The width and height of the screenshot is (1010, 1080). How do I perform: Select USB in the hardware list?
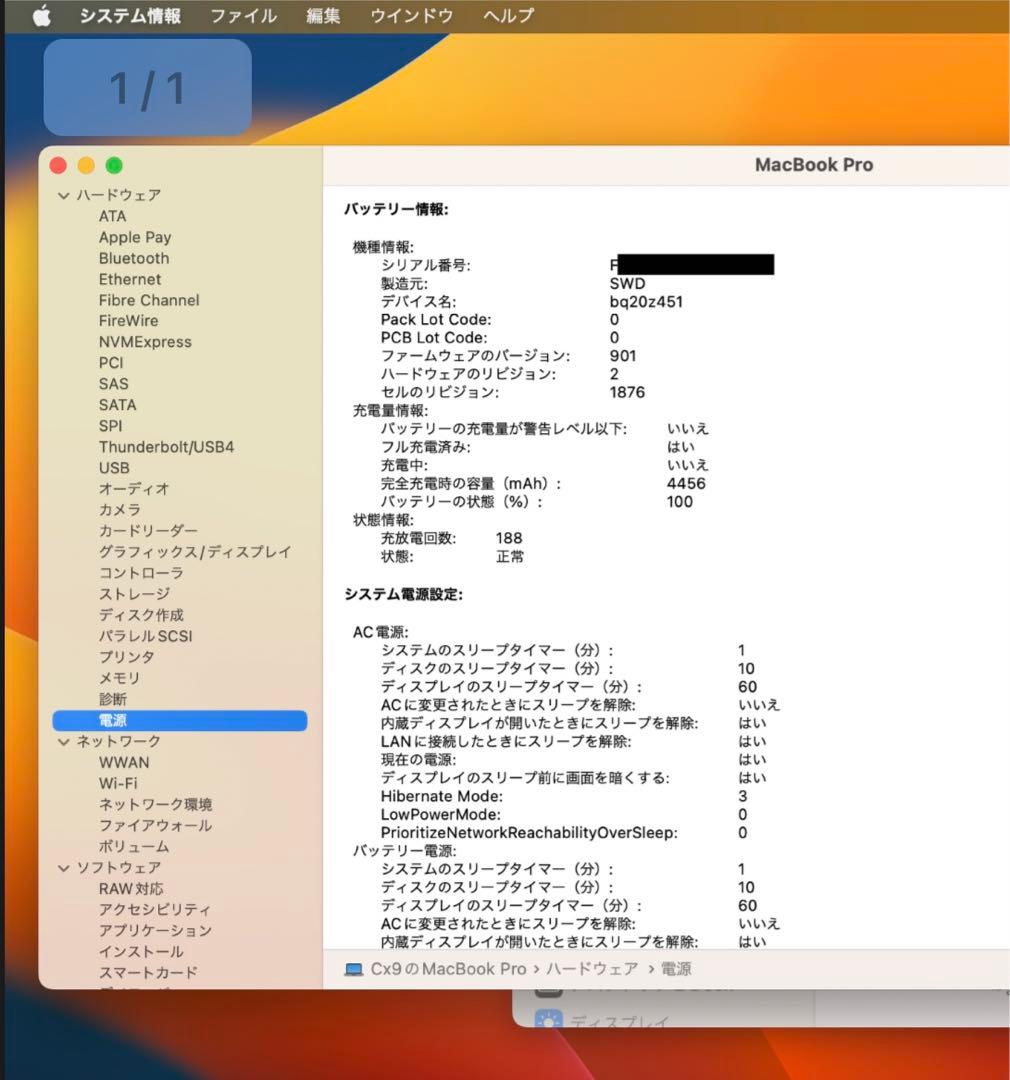tap(114, 468)
